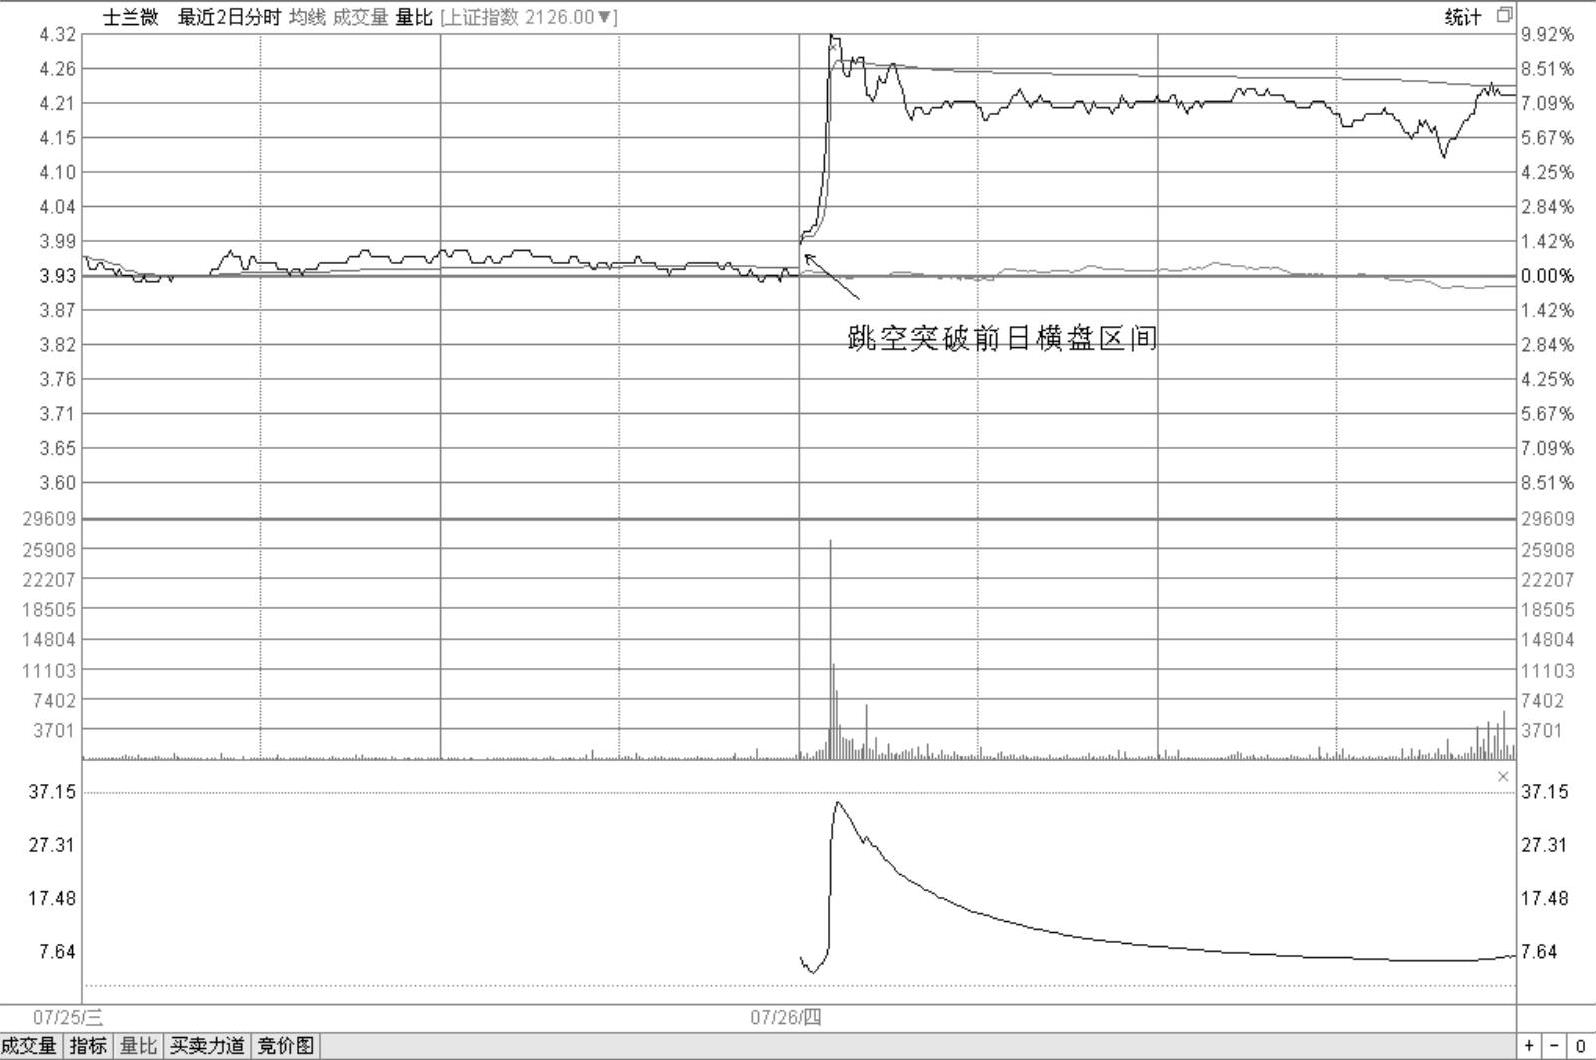Switch to the 成交量 tab in the bottom bar
Screen dimensions: 1596x1060
(x=30, y=1046)
